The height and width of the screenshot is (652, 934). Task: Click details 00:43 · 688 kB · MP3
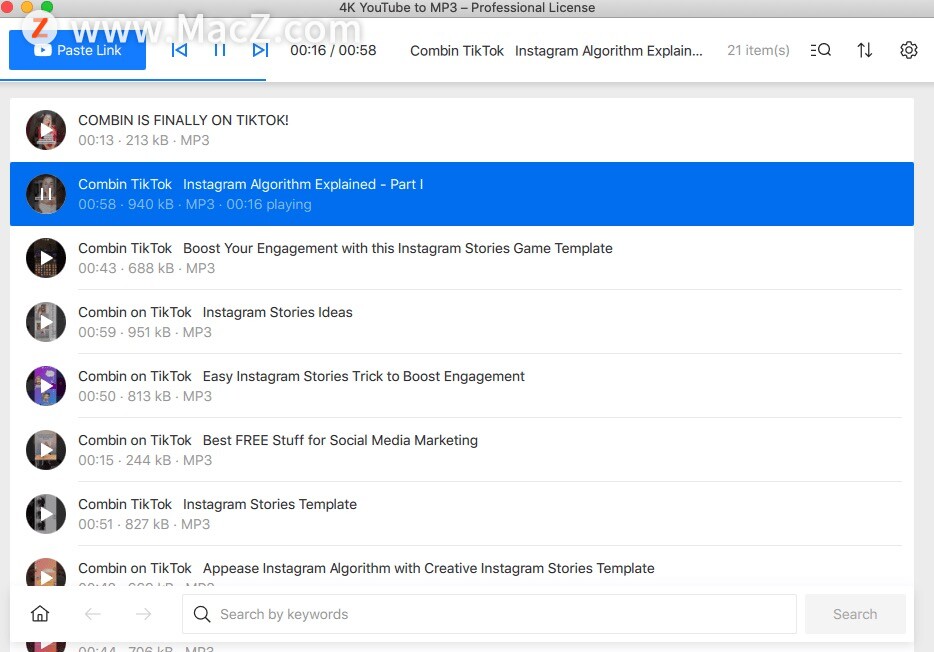tap(147, 268)
